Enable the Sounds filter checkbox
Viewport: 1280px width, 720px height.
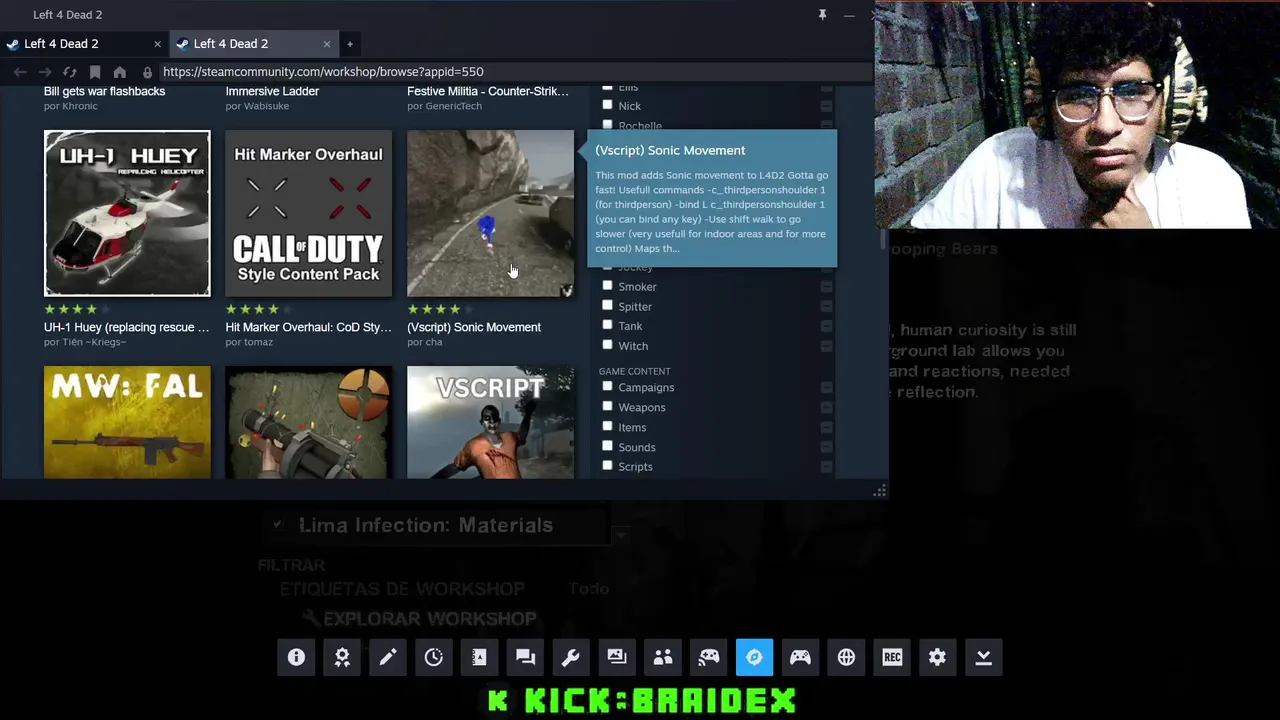pos(607,446)
